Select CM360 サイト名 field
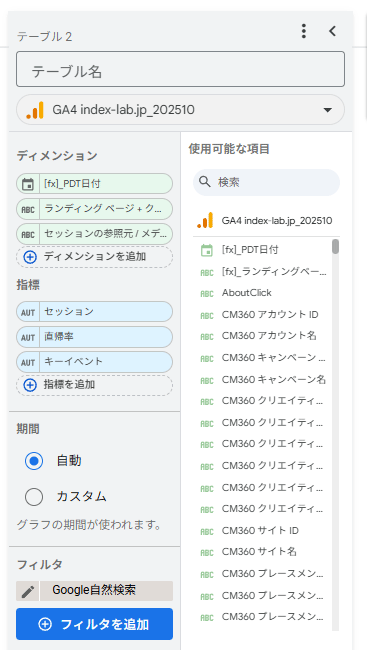 coord(259,552)
